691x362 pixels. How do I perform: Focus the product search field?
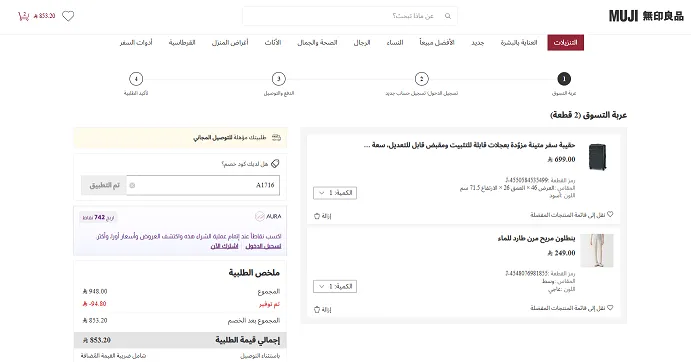pos(350,16)
